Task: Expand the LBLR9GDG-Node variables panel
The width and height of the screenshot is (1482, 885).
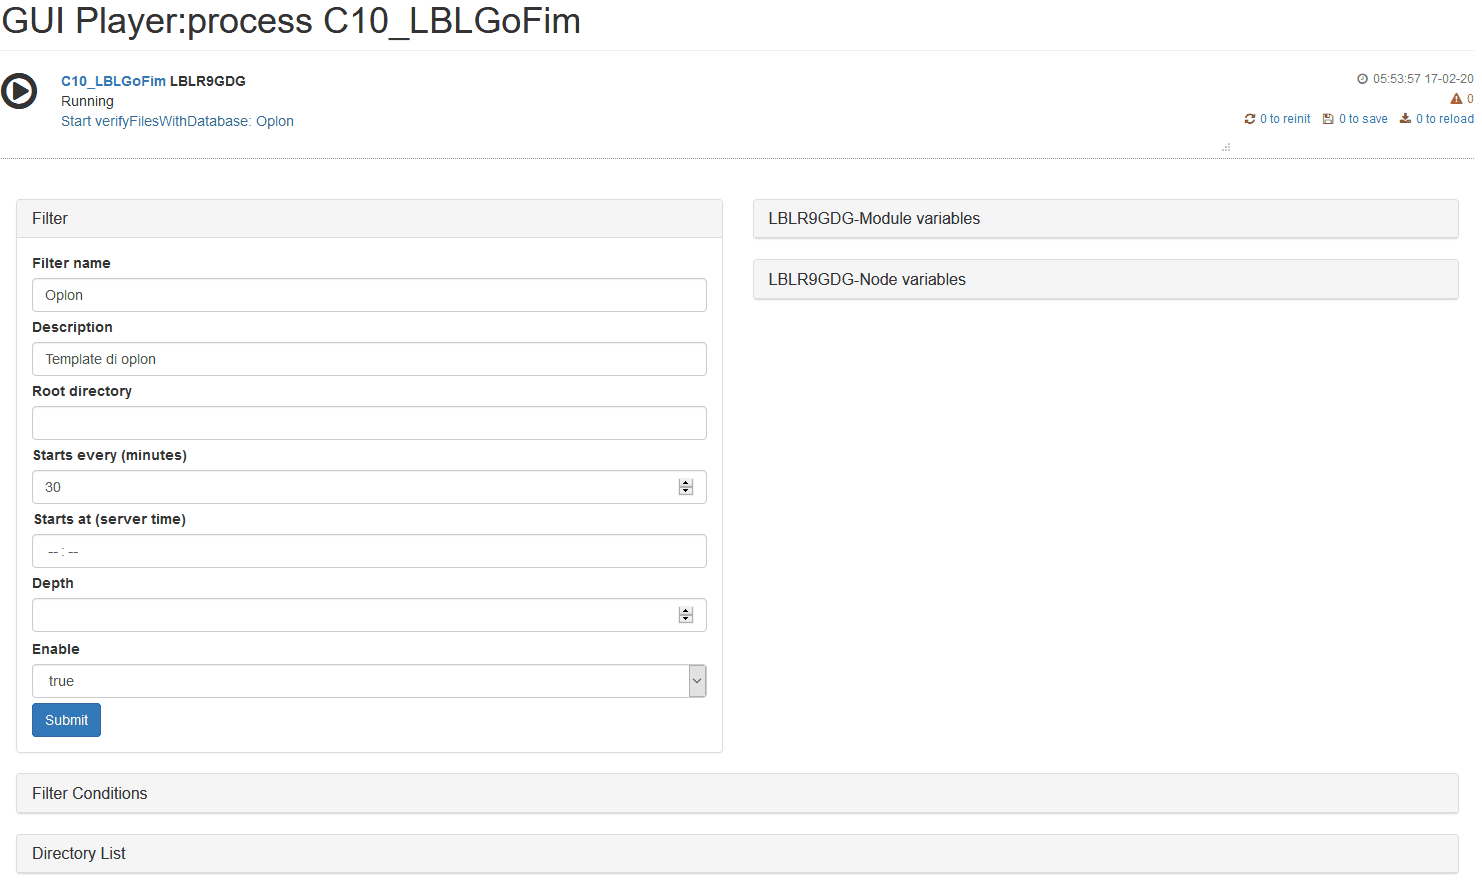Action: pyautogui.click(x=1105, y=280)
